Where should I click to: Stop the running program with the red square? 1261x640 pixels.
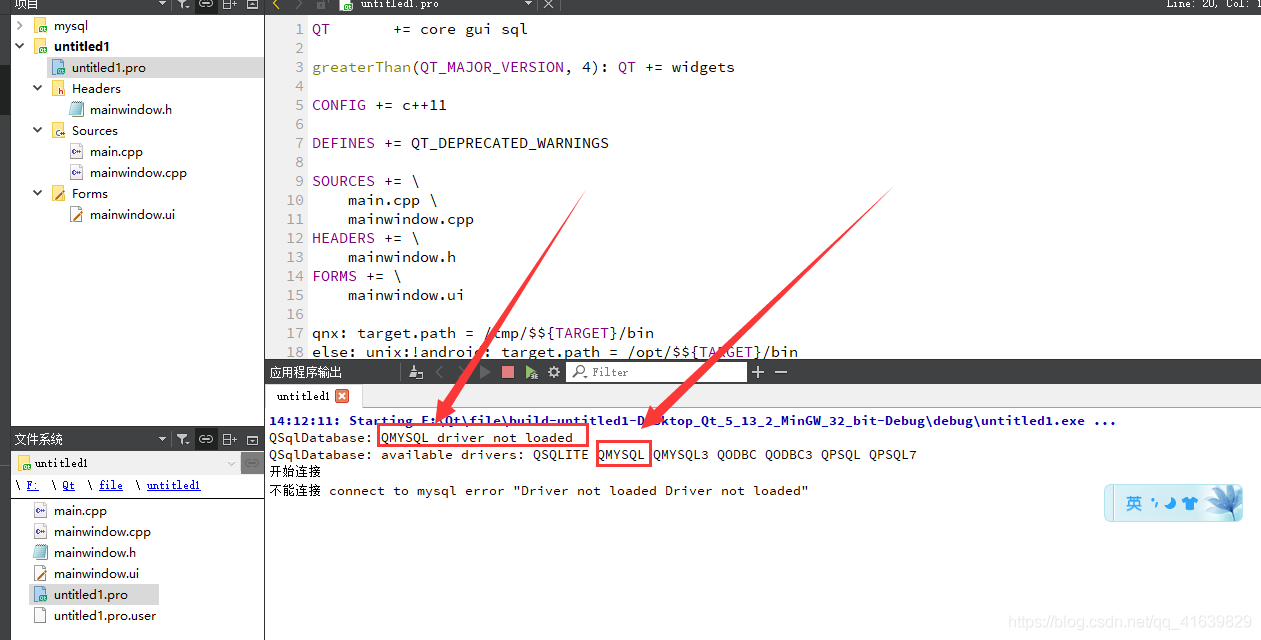tap(508, 372)
